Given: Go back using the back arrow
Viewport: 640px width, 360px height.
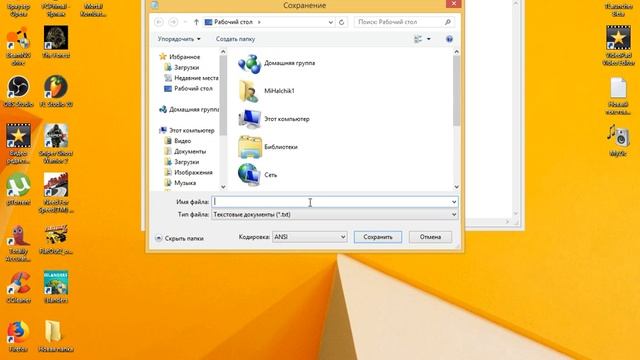Looking at the screenshot, I should (159, 22).
